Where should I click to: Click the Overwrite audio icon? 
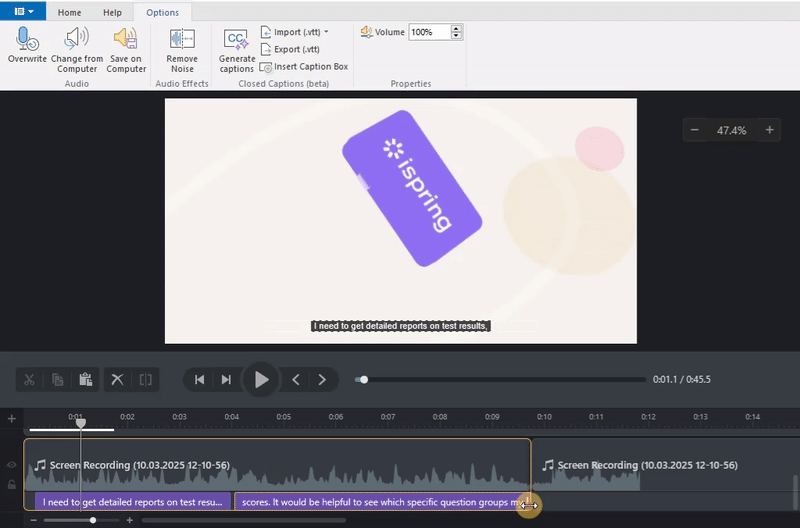click(27, 40)
